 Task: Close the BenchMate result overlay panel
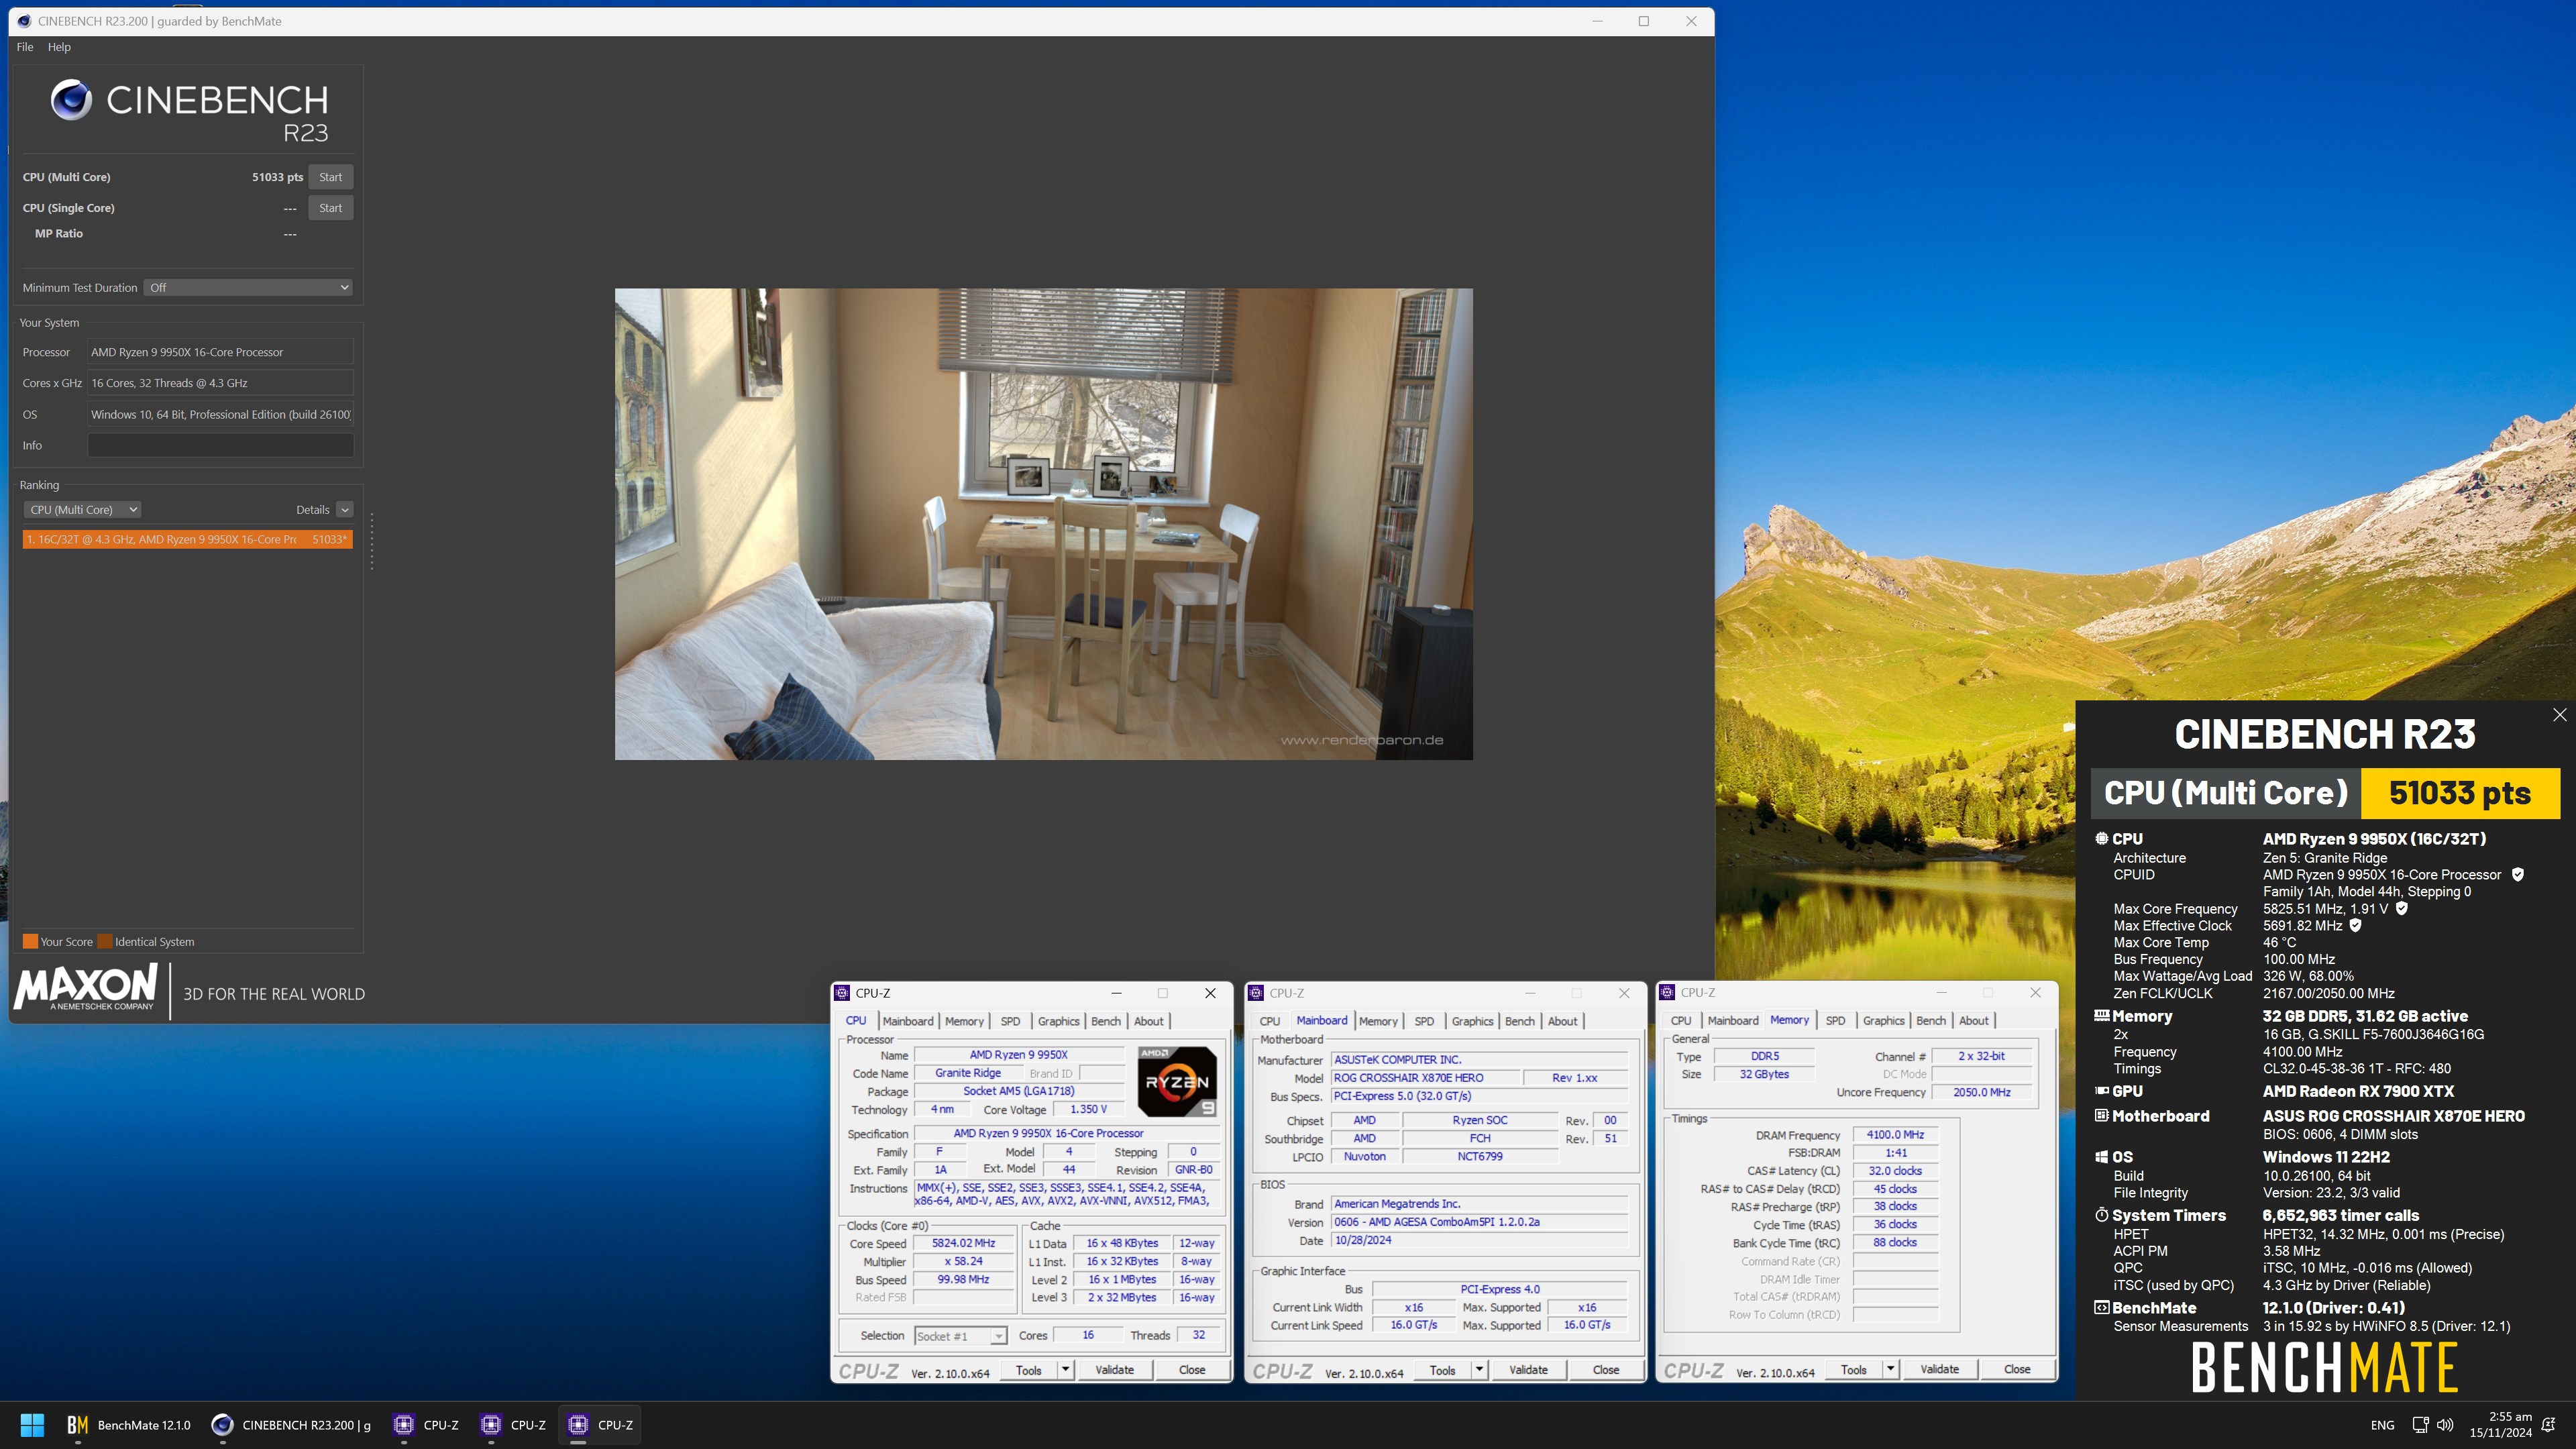(2559, 715)
